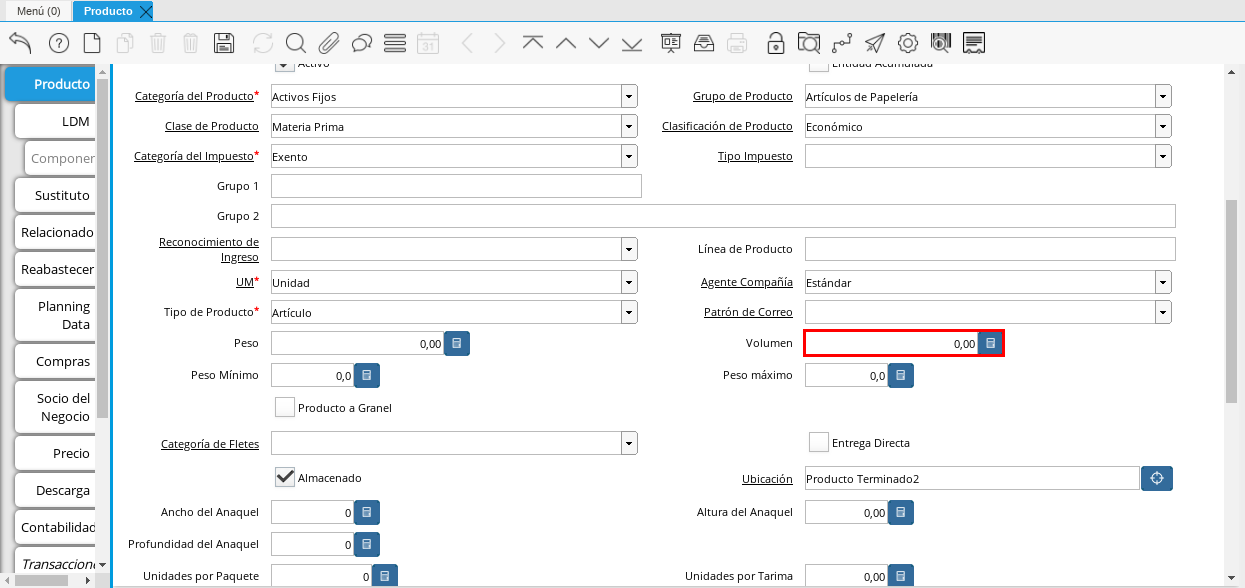Open the help icon in toolbar

point(58,43)
